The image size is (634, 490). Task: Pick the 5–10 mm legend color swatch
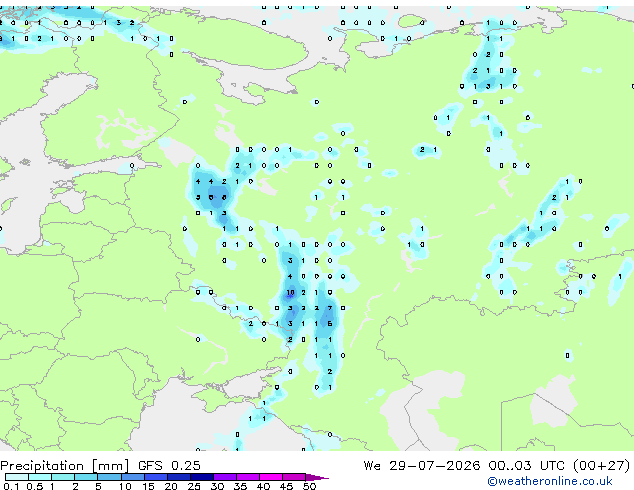click(x=109, y=477)
